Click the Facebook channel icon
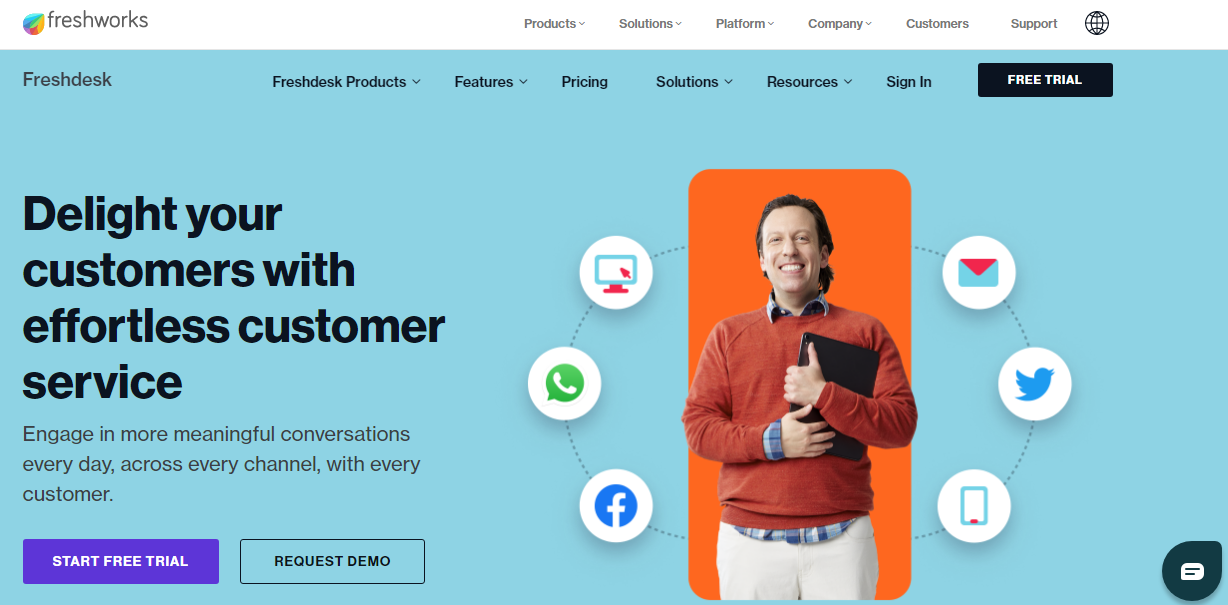 616,507
